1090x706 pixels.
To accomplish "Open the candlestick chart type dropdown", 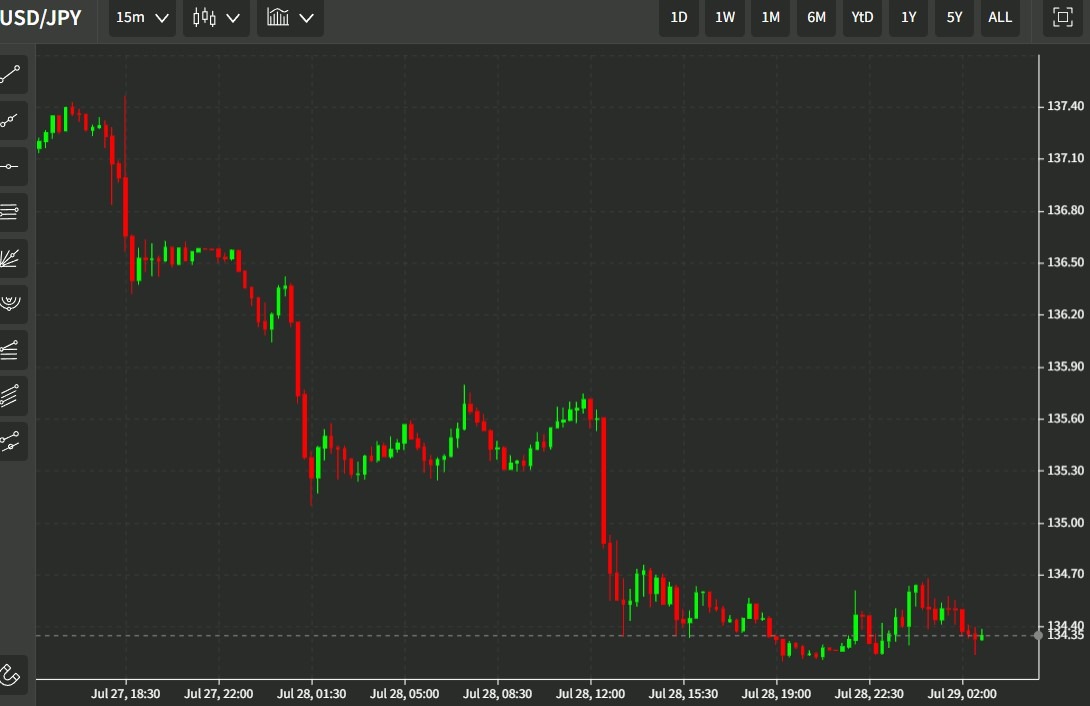I will 216,17.
